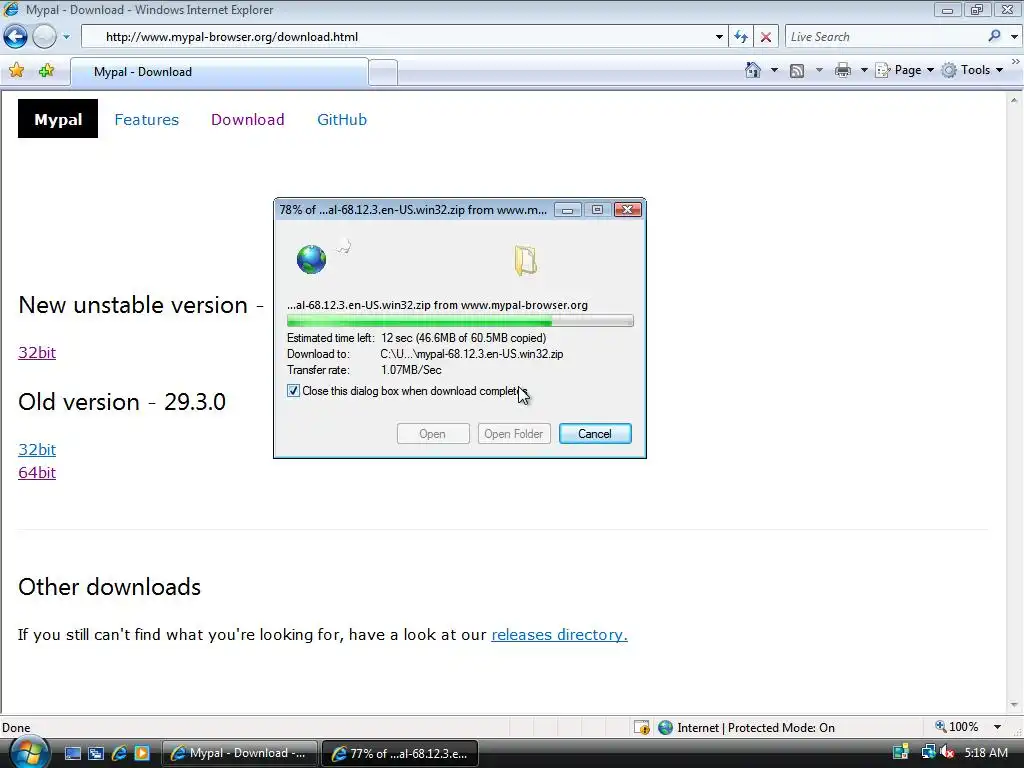Click the 100% zoom level button
Image resolution: width=1024 pixels, height=768 pixels.
click(x=957, y=727)
